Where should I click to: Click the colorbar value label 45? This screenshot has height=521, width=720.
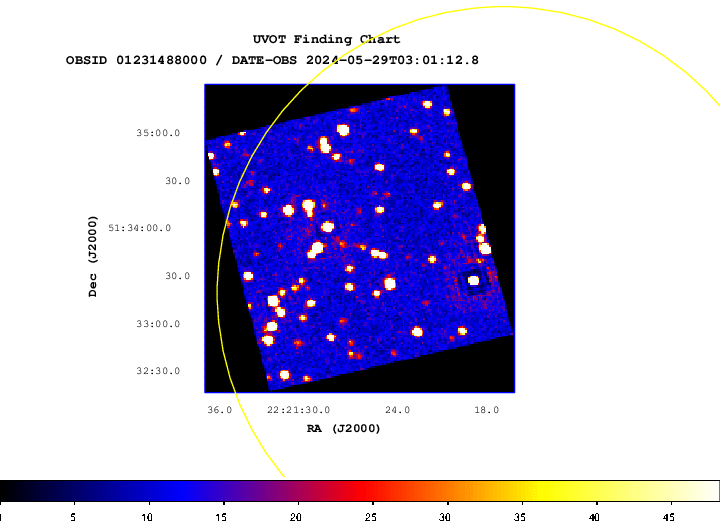pyautogui.click(x=669, y=517)
